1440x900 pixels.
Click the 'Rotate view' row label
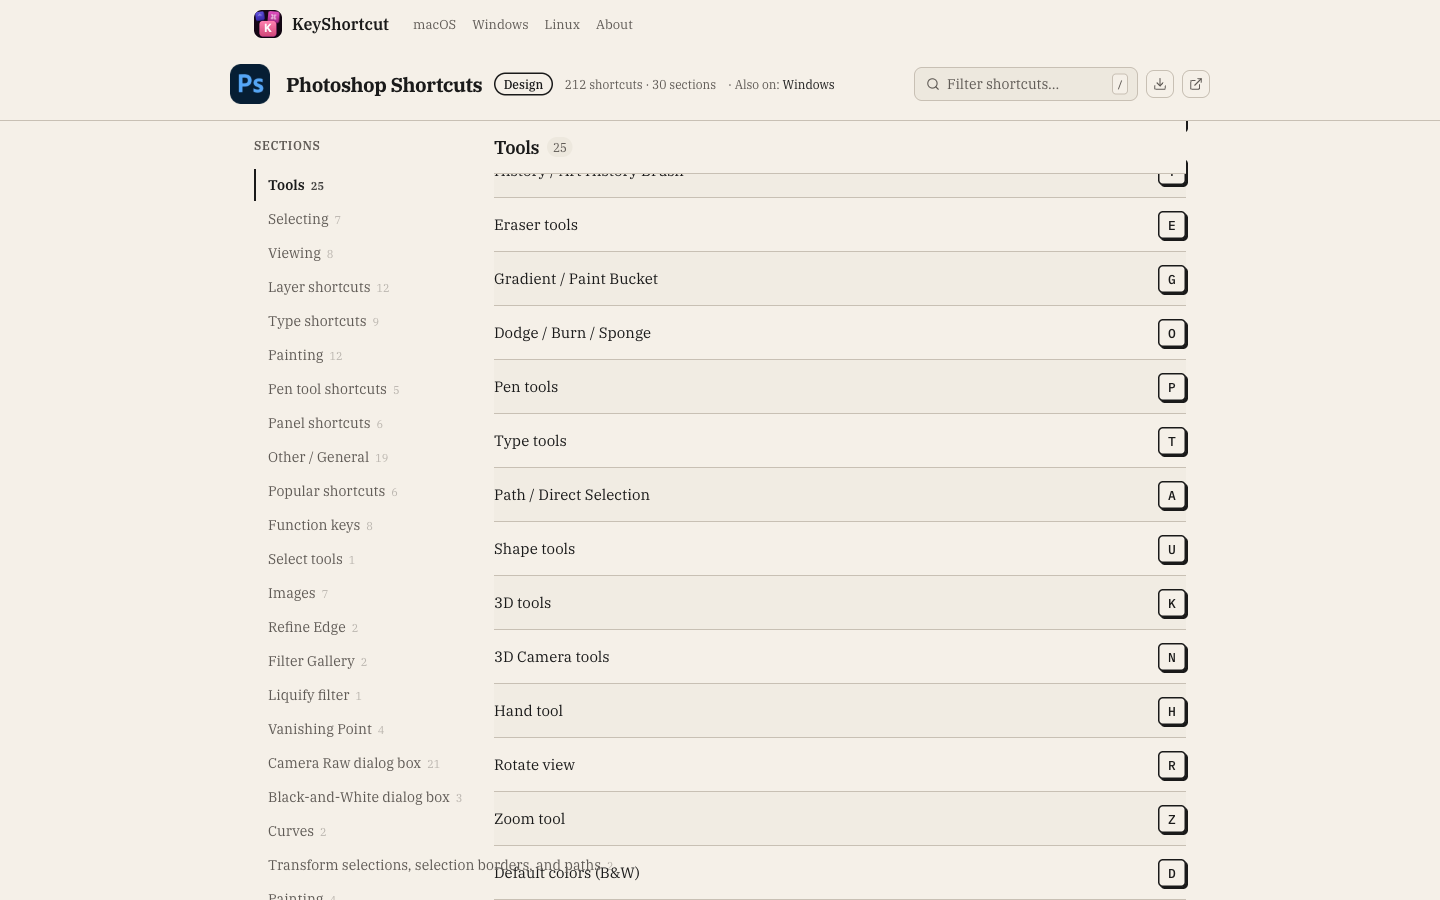tap(534, 765)
